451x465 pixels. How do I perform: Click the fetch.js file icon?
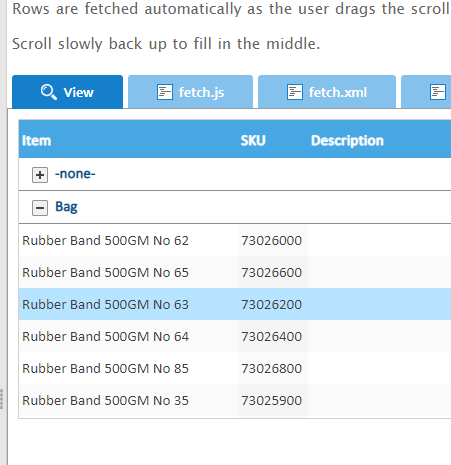pos(165,92)
